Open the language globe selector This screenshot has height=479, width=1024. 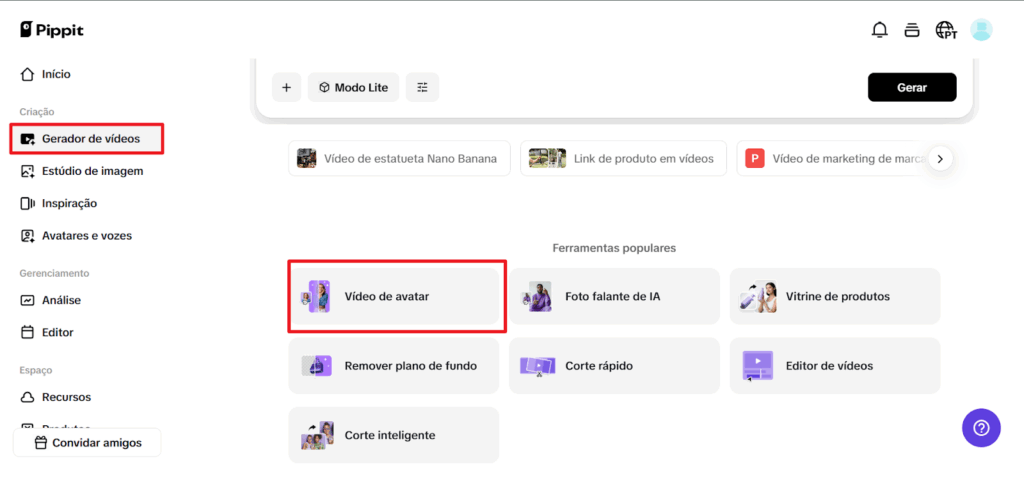click(945, 30)
